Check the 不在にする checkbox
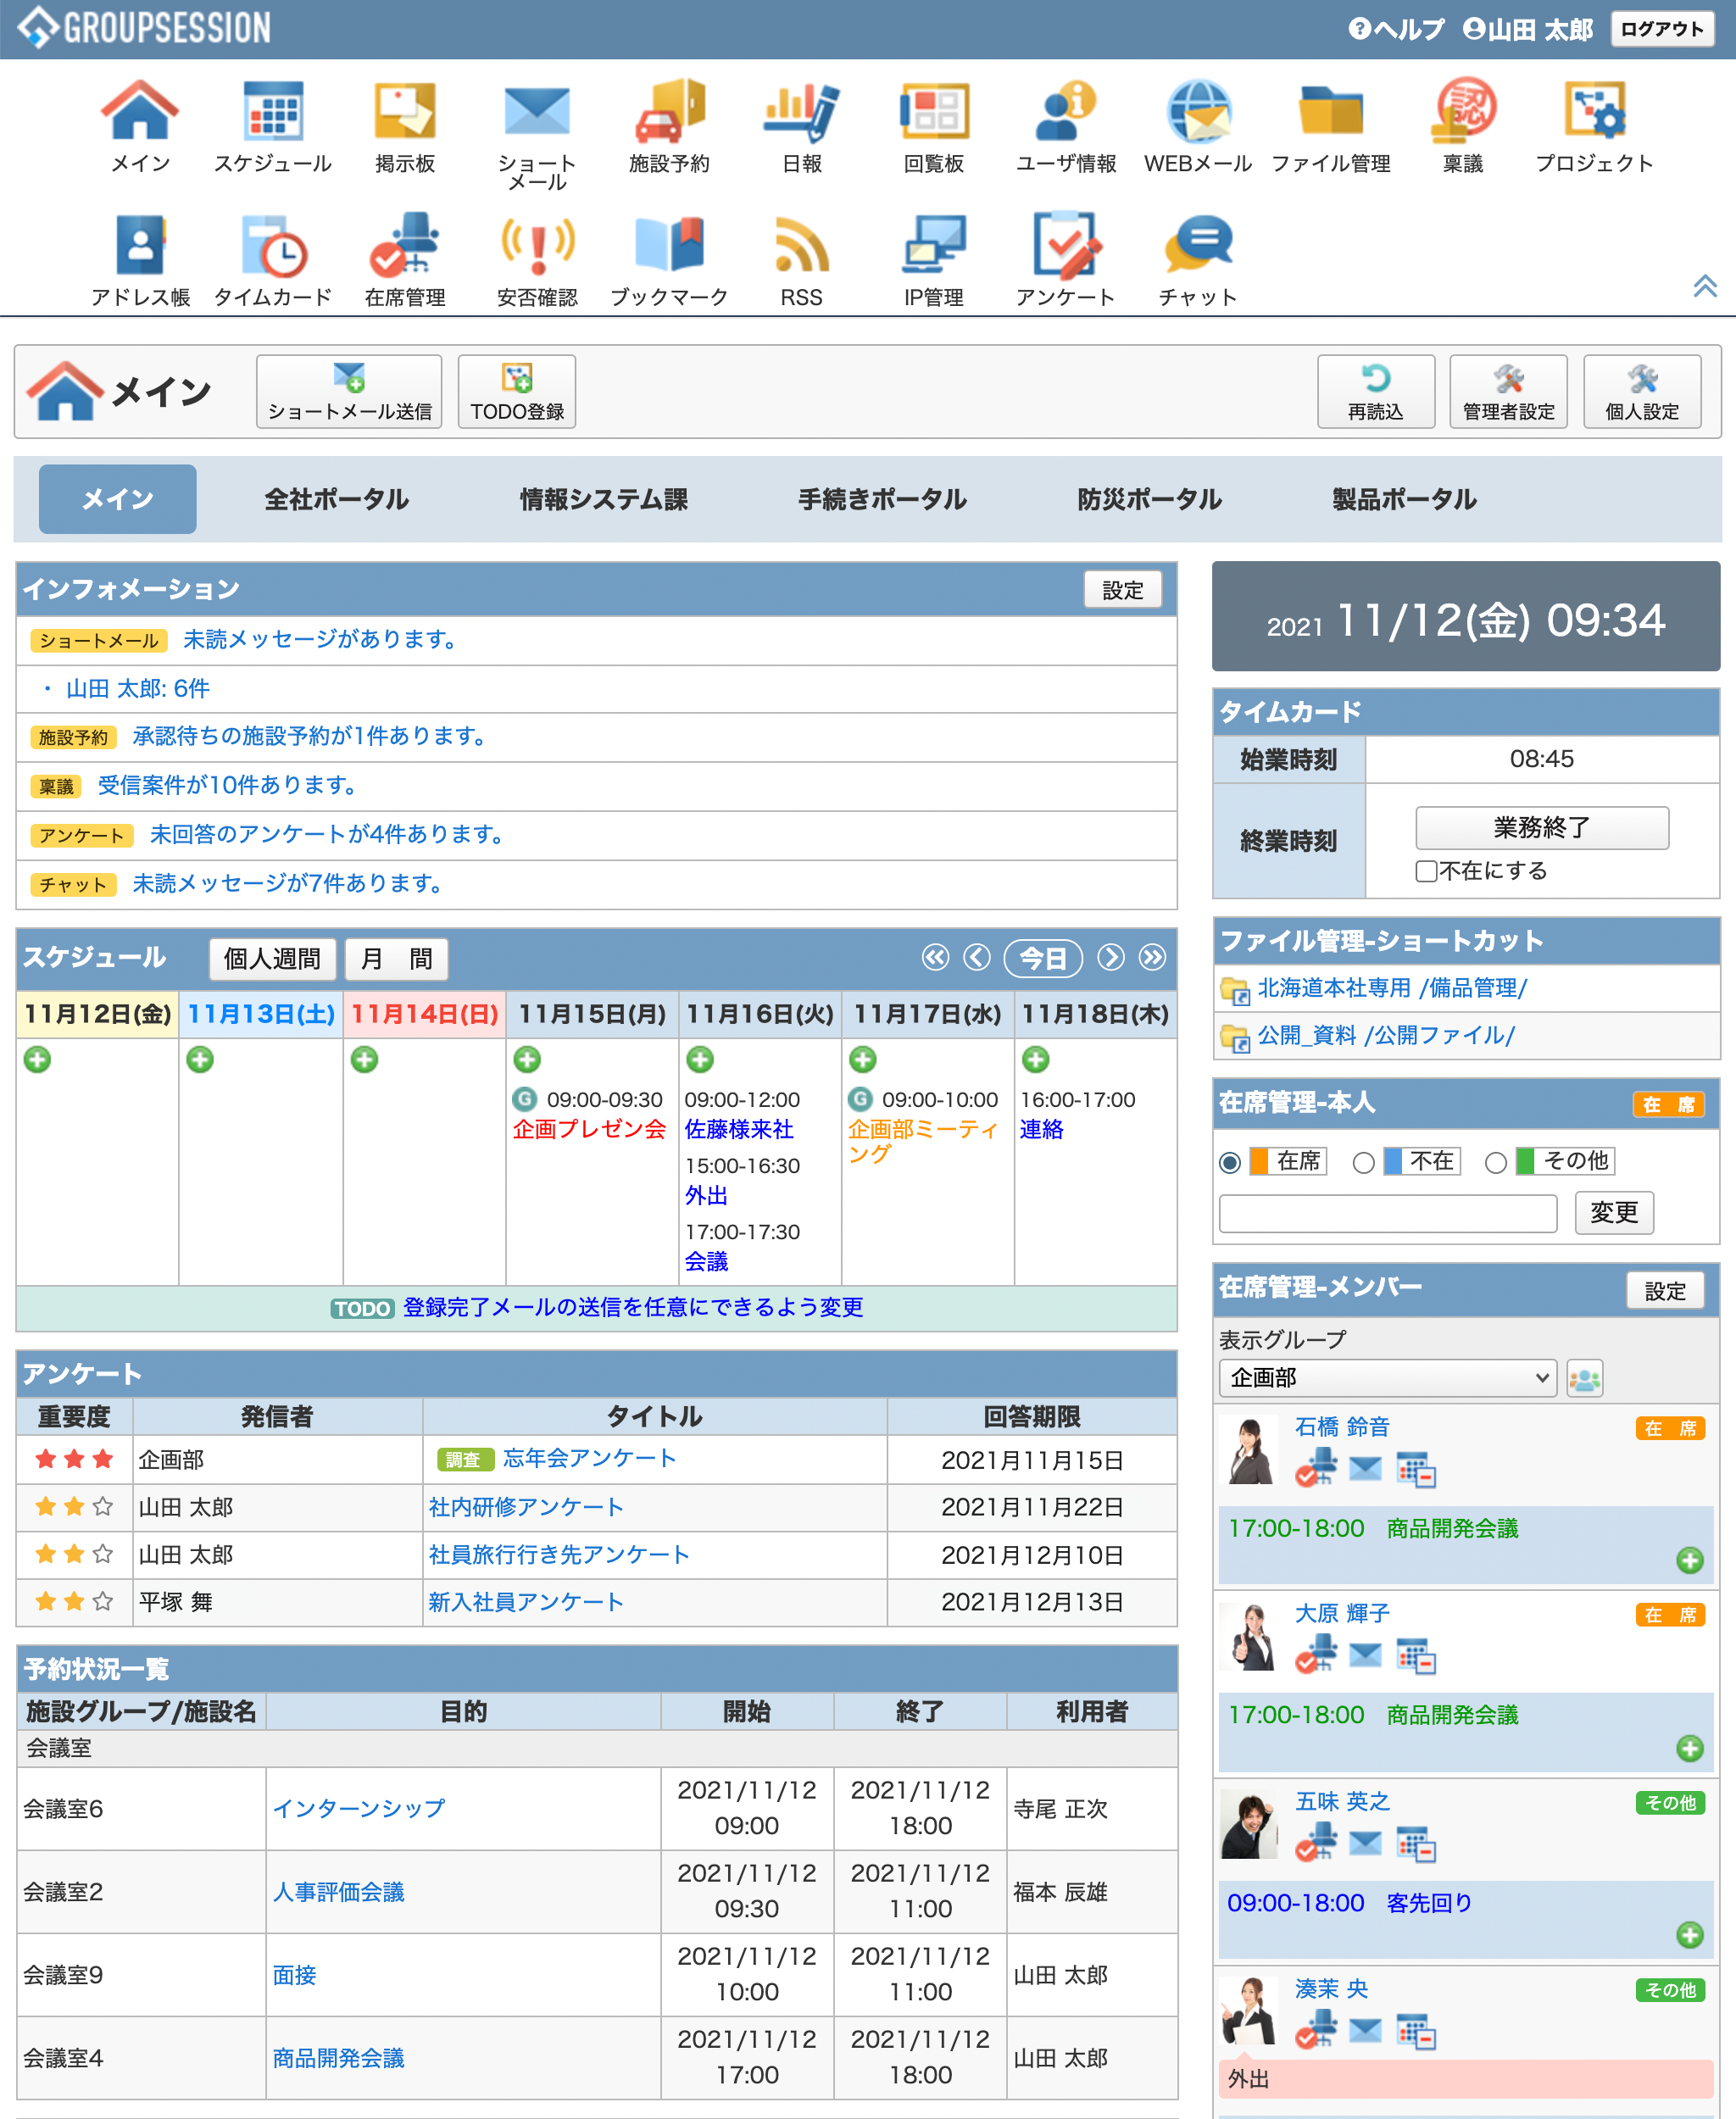 click(1427, 871)
